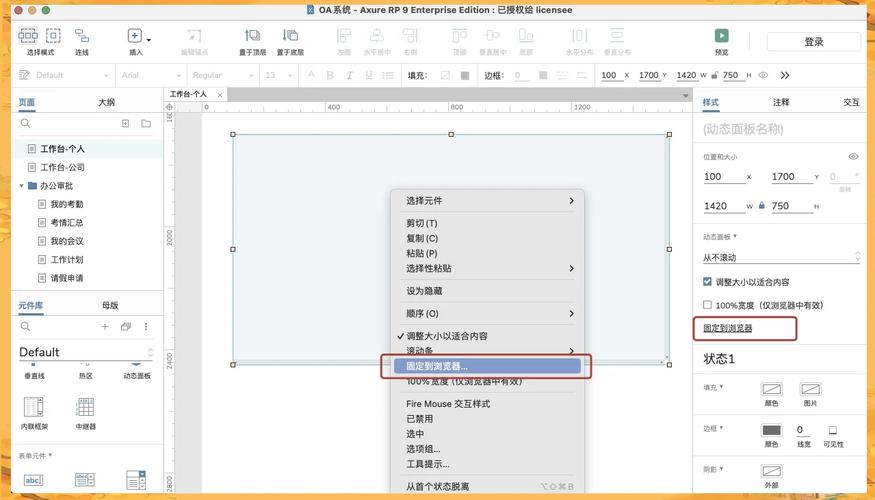
Task: Click the search icon in pages panel
Action: pyautogui.click(x=25, y=123)
